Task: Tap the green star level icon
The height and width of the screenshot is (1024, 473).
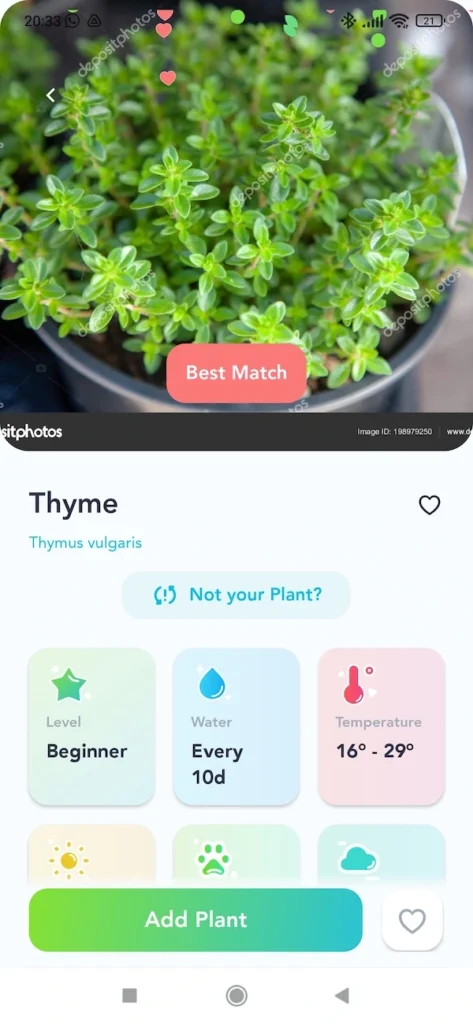Action: 69,684
